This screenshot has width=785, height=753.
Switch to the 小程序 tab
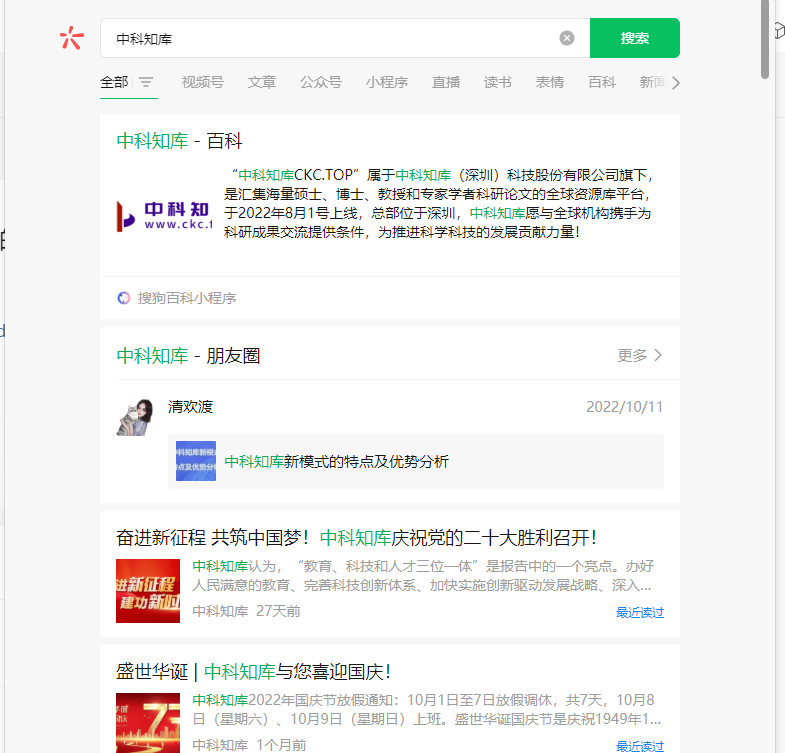click(387, 82)
